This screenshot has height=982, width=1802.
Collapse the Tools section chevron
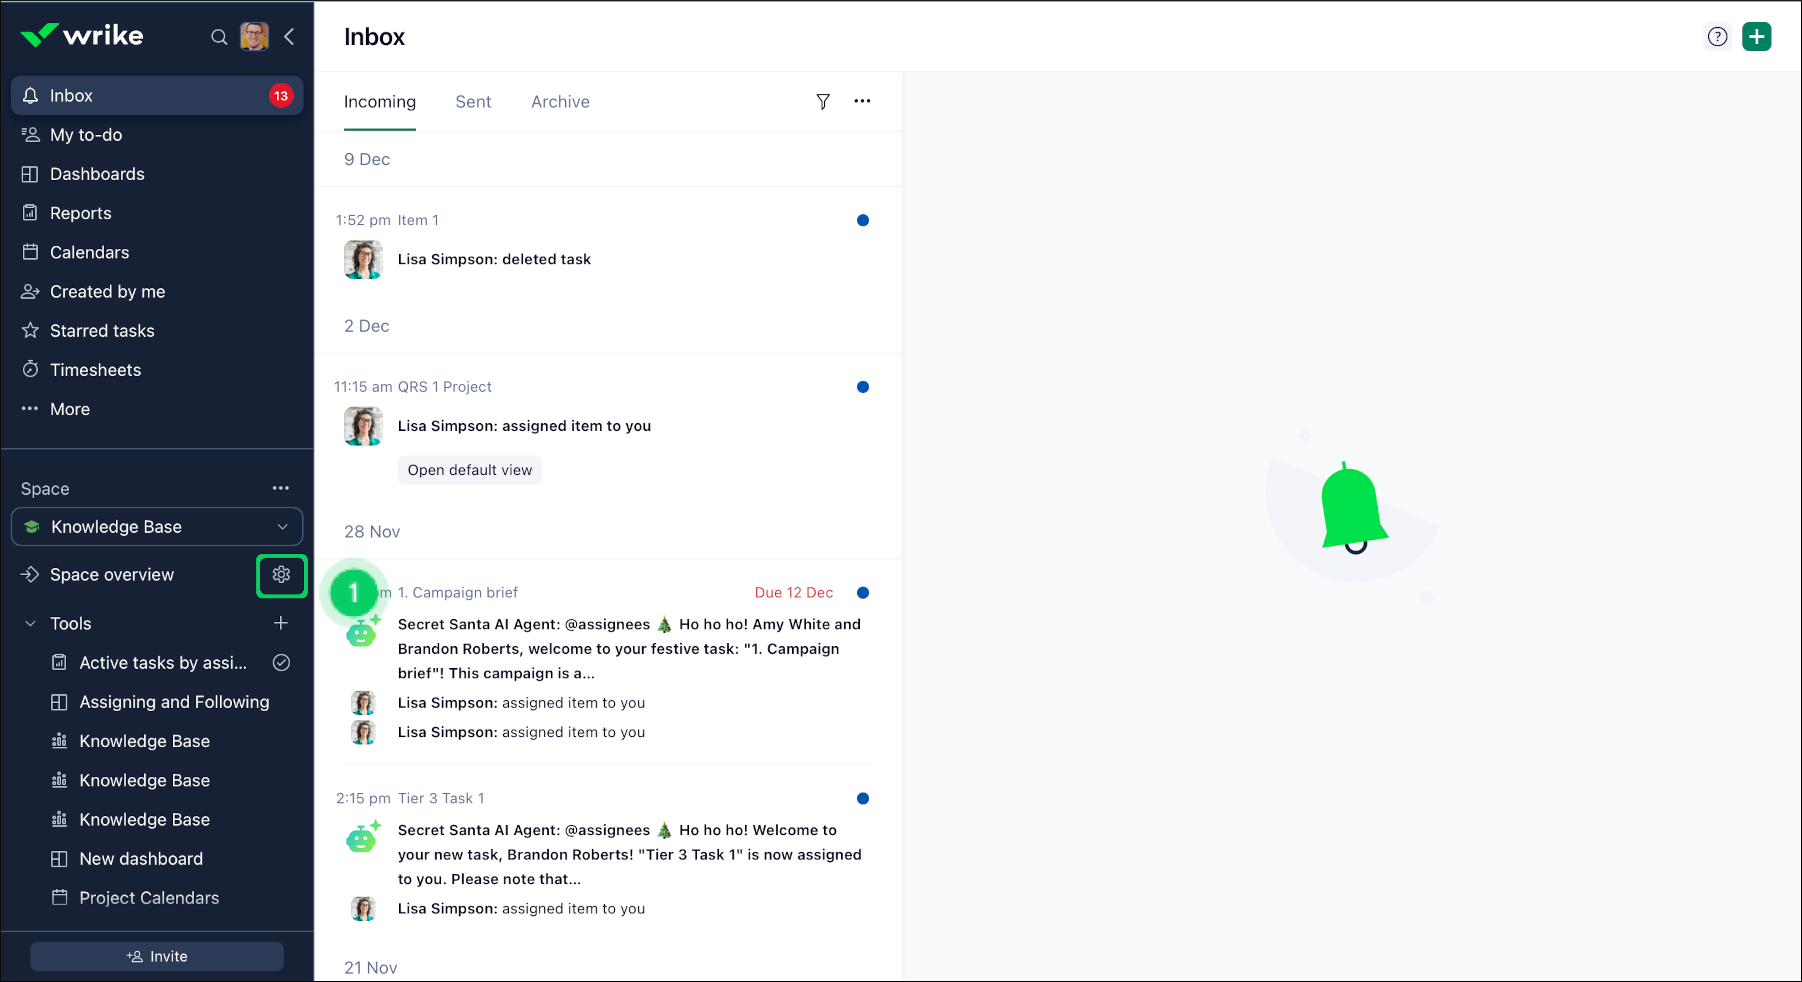[30, 624]
